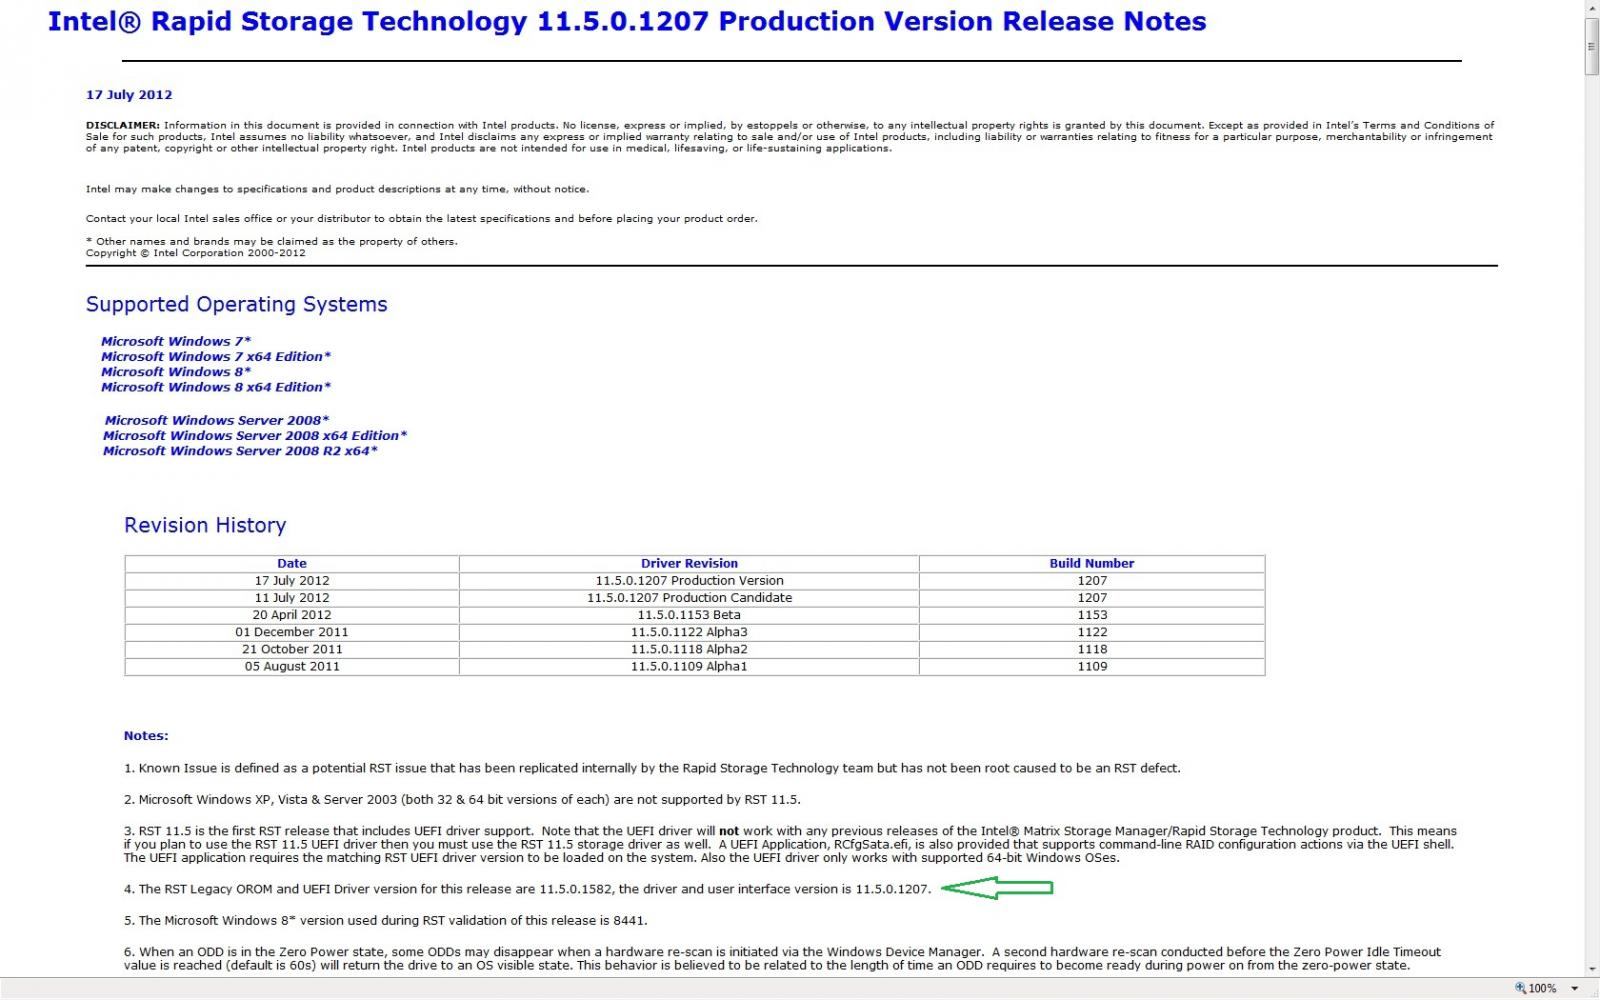Select 'Microsoft Windows Server 2008 R2 x64*' entry
The height and width of the screenshot is (1000, 1600).
(x=240, y=451)
